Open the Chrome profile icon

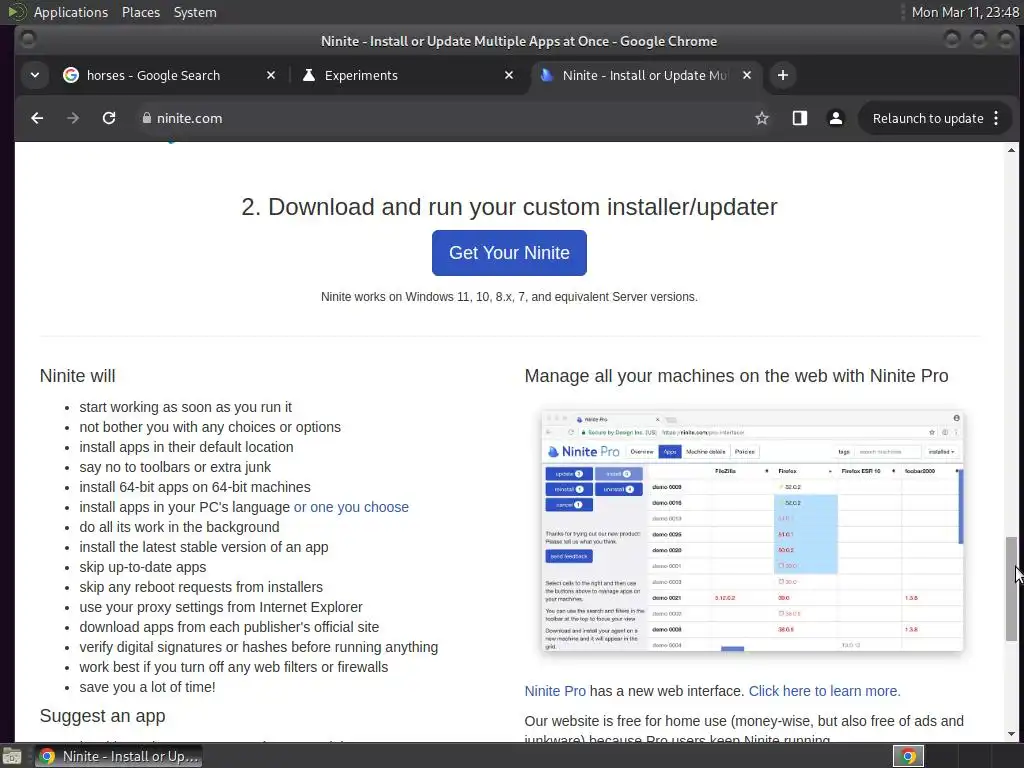pyautogui.click(x=835, y=118)
